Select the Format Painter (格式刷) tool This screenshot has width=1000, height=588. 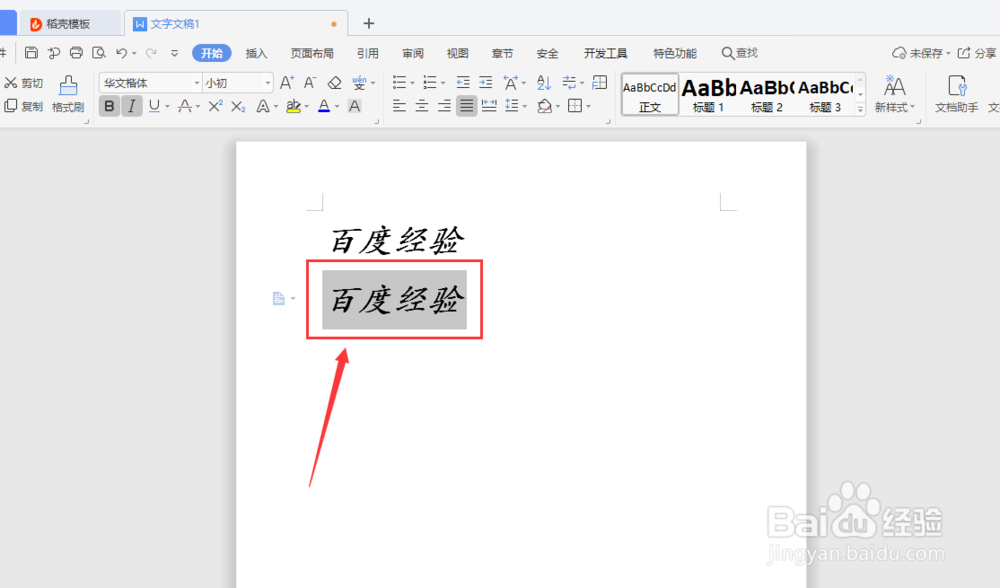tap(68, 94)
